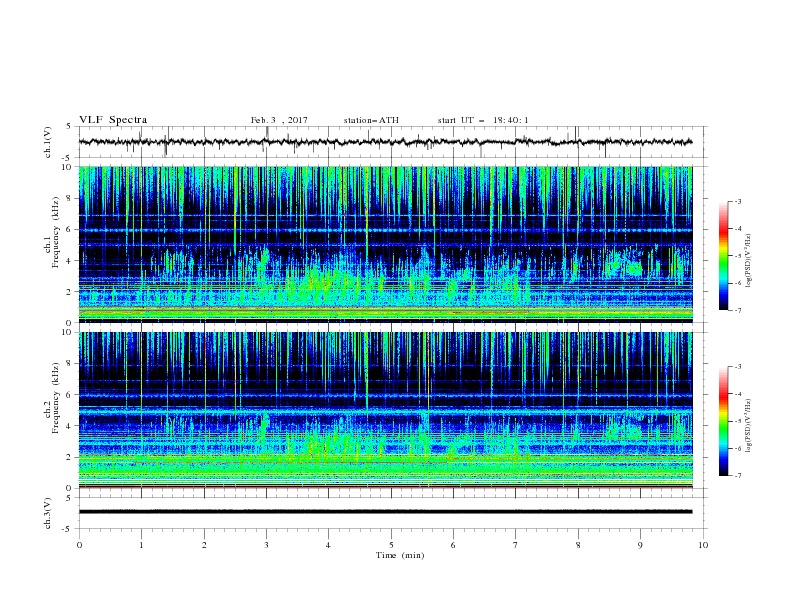Click inside the ch.2 spectrogram panel
The width and height of the screenshot is (792, 612).
tap(385, 410)
